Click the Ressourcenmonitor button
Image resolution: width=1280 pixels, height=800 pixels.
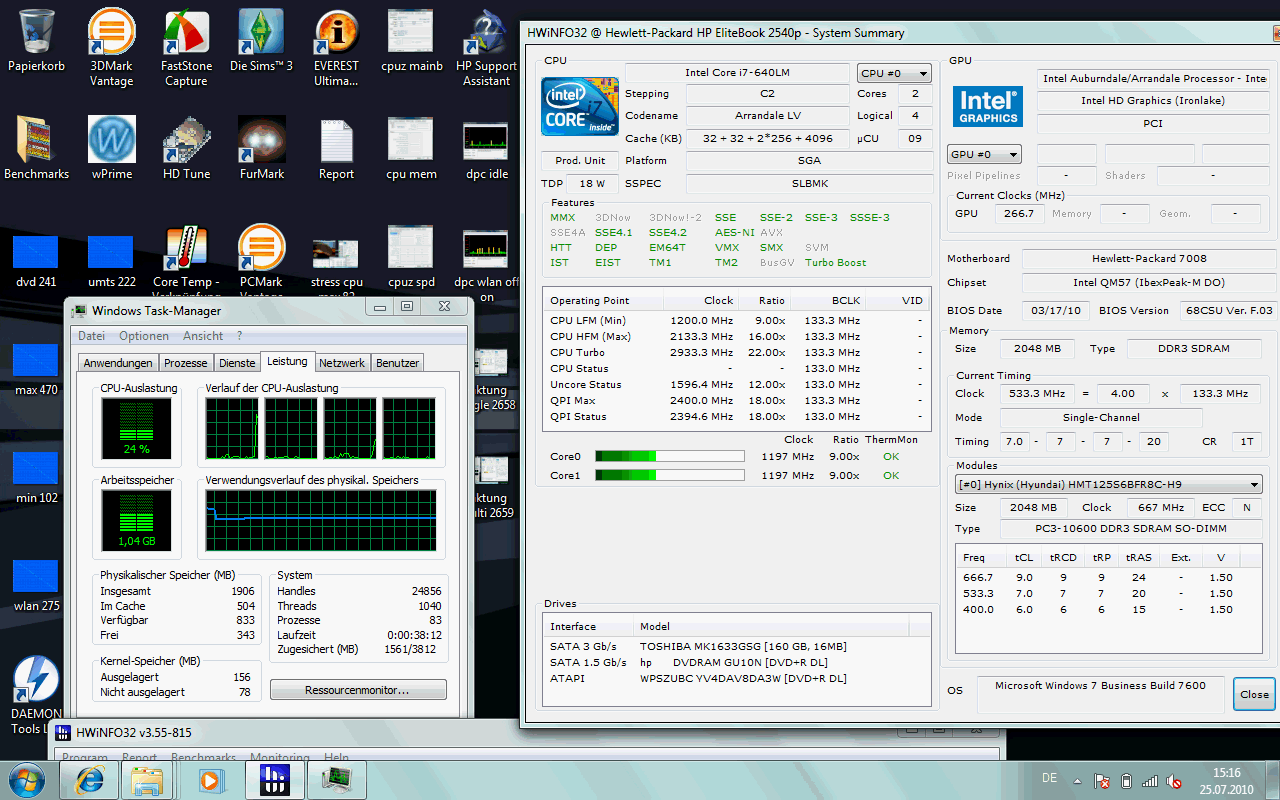[x=358, y=690]
